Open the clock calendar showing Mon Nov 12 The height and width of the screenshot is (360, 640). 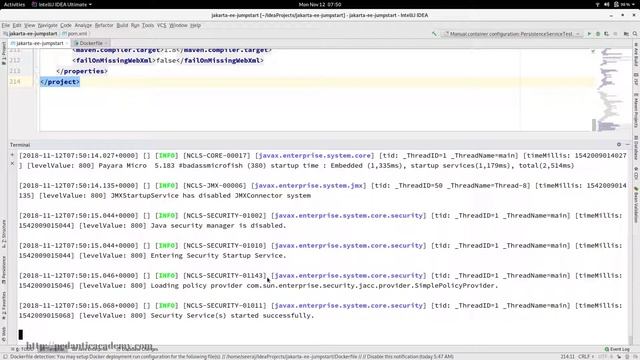tap(320, 4)
